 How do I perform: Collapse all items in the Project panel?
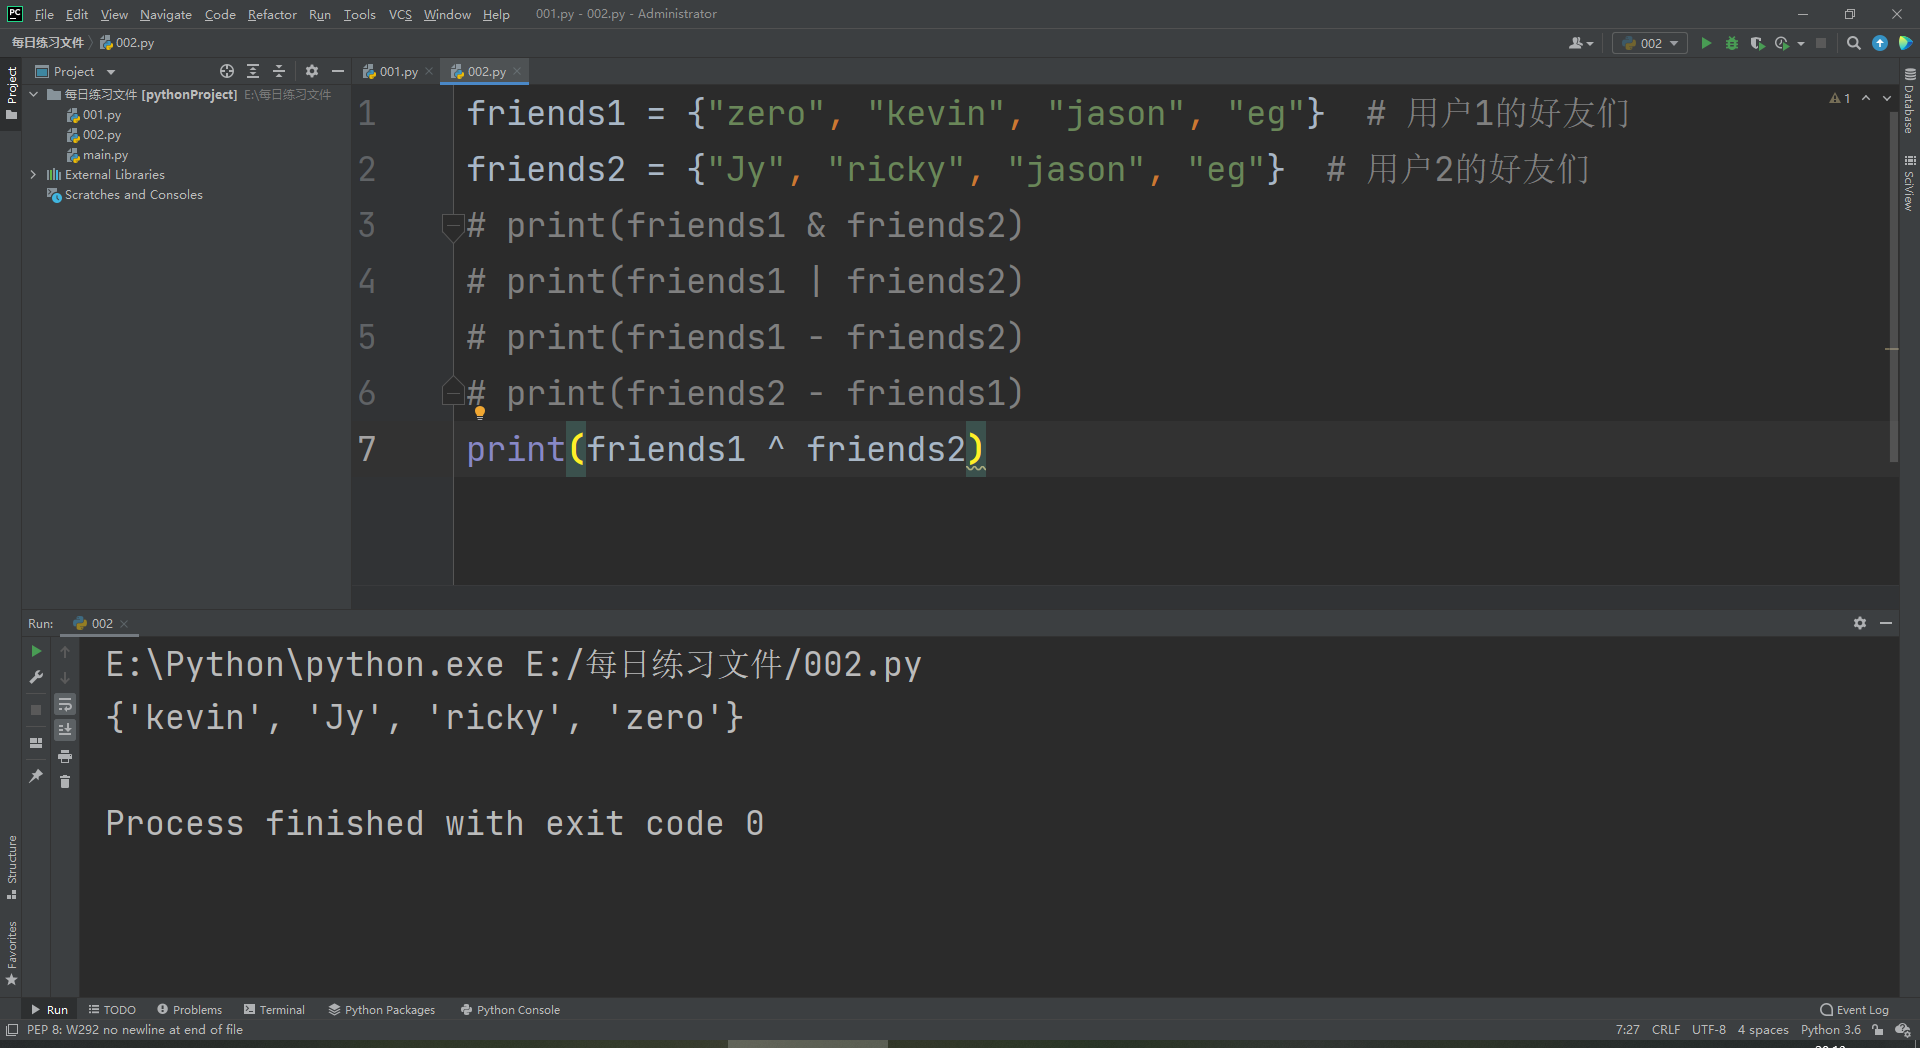click(x=279, y=71)
